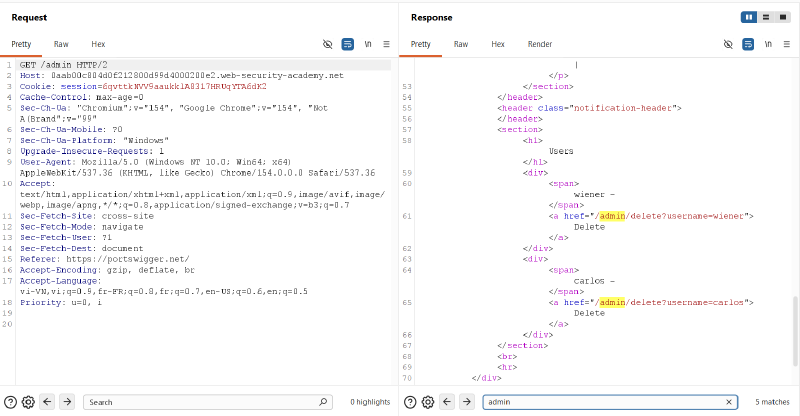
Task: Select side-by-side split layout icon
Action: 748,17
